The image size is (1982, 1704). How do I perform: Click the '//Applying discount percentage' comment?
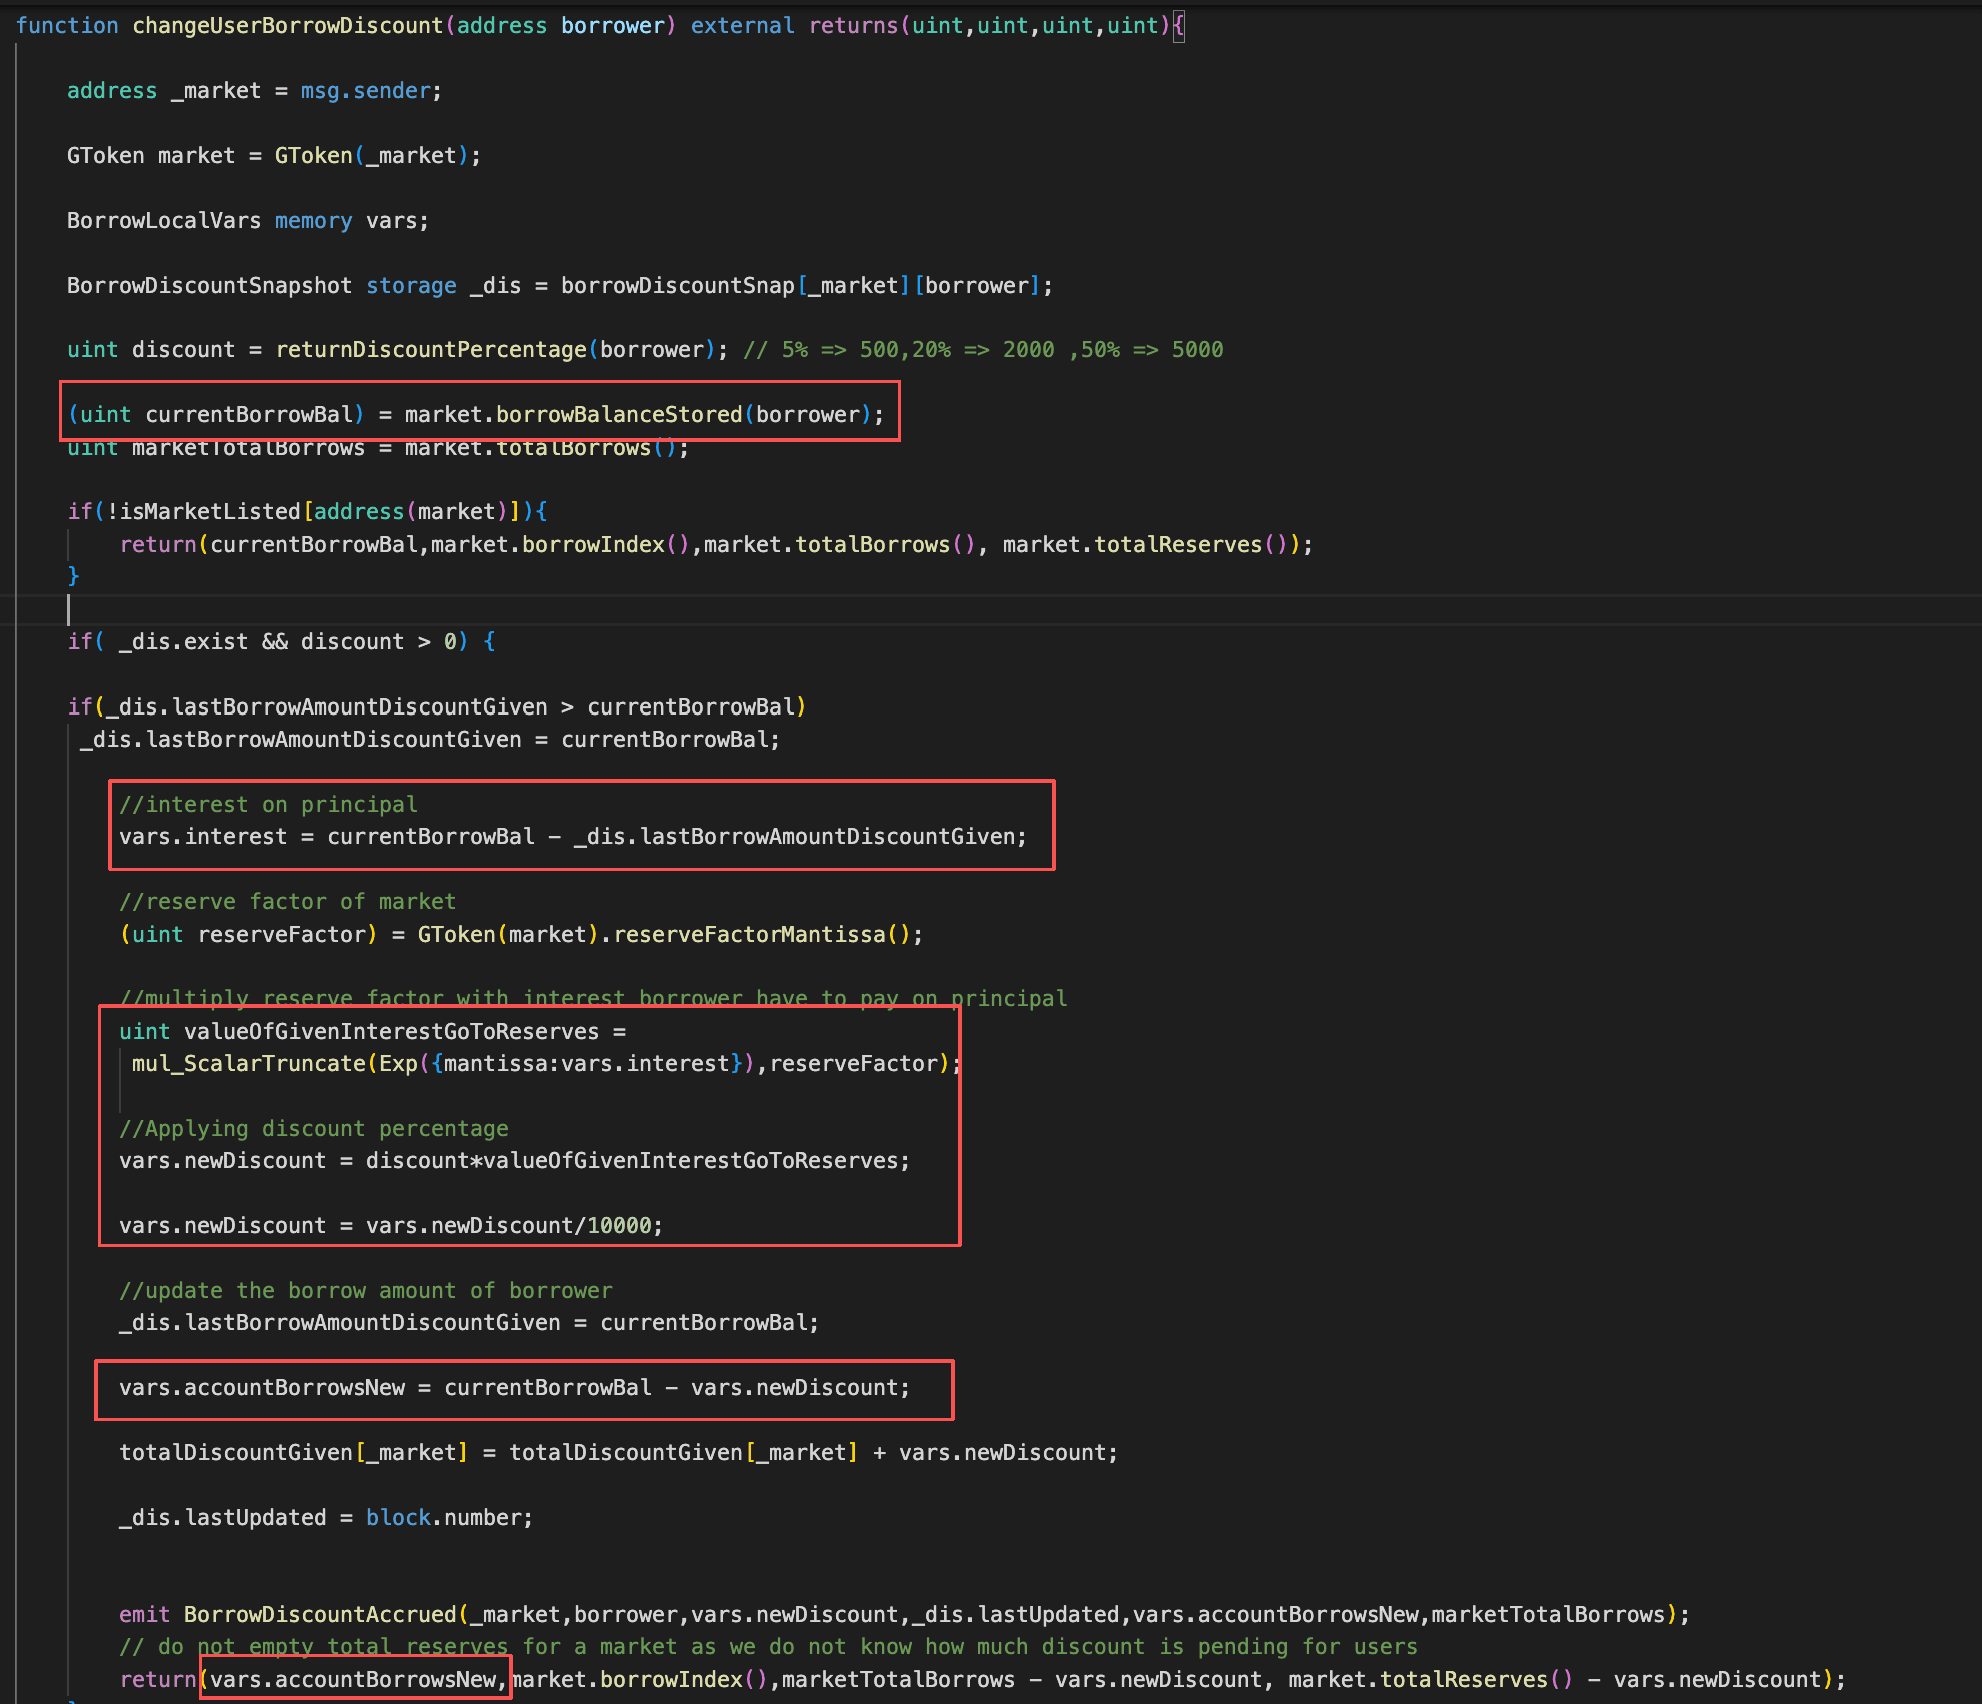pos(313,1129)
